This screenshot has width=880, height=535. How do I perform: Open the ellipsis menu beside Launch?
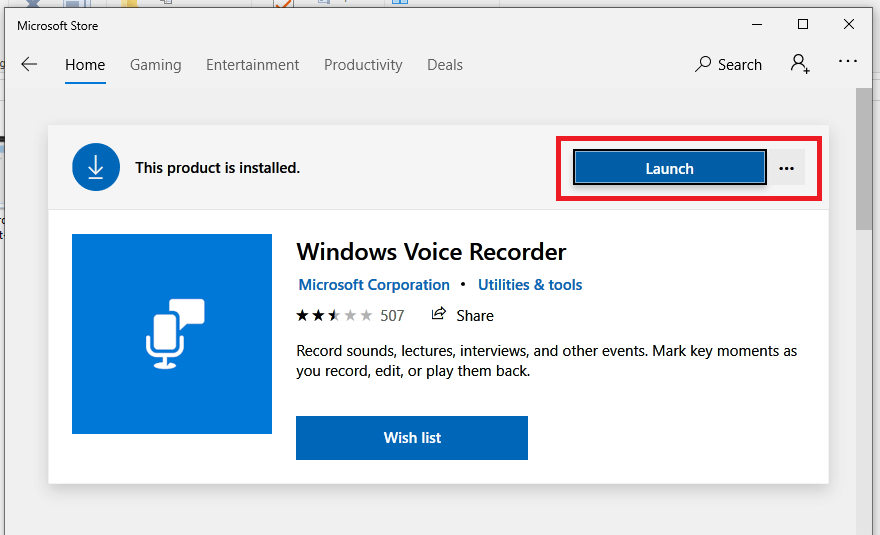[786, 168]
